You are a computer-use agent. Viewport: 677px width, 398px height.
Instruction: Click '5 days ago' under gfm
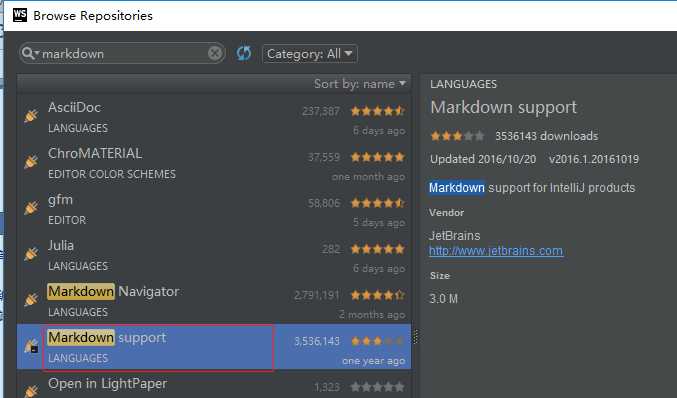(379, 223)
